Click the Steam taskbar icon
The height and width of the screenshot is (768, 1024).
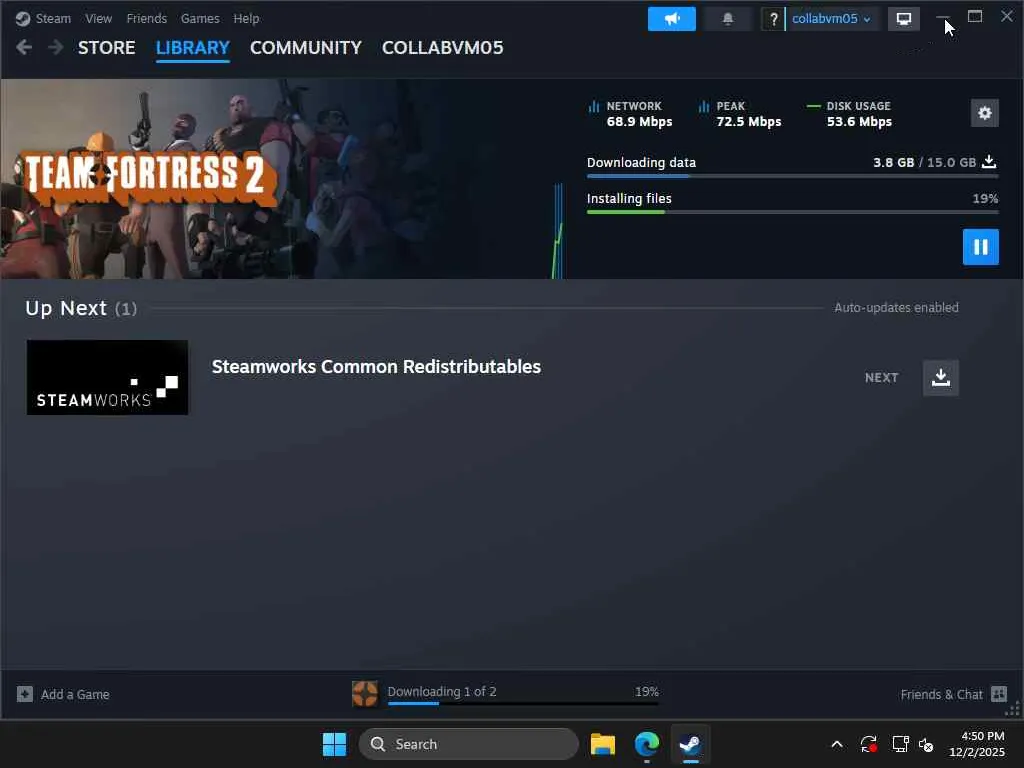click(690, 744)
